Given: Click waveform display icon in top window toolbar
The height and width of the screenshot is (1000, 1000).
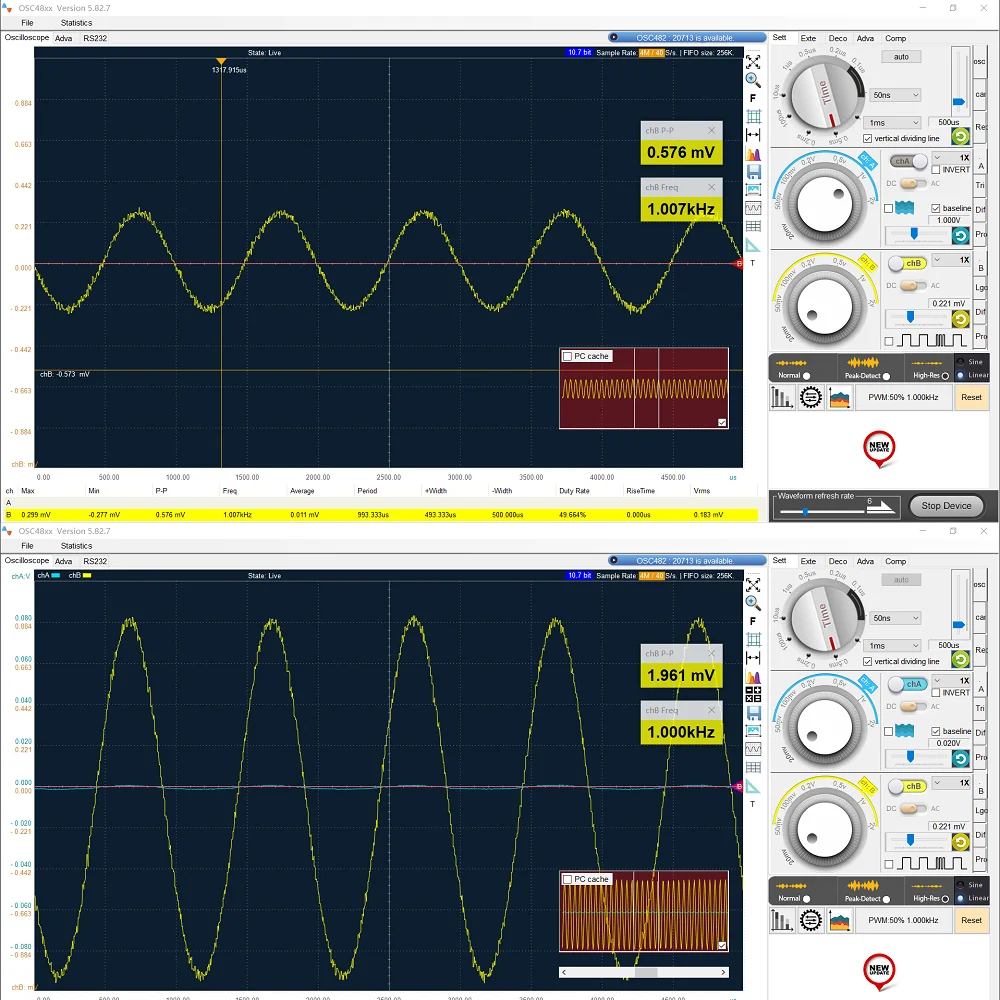Looking at the screenshot, I should 753,208.
